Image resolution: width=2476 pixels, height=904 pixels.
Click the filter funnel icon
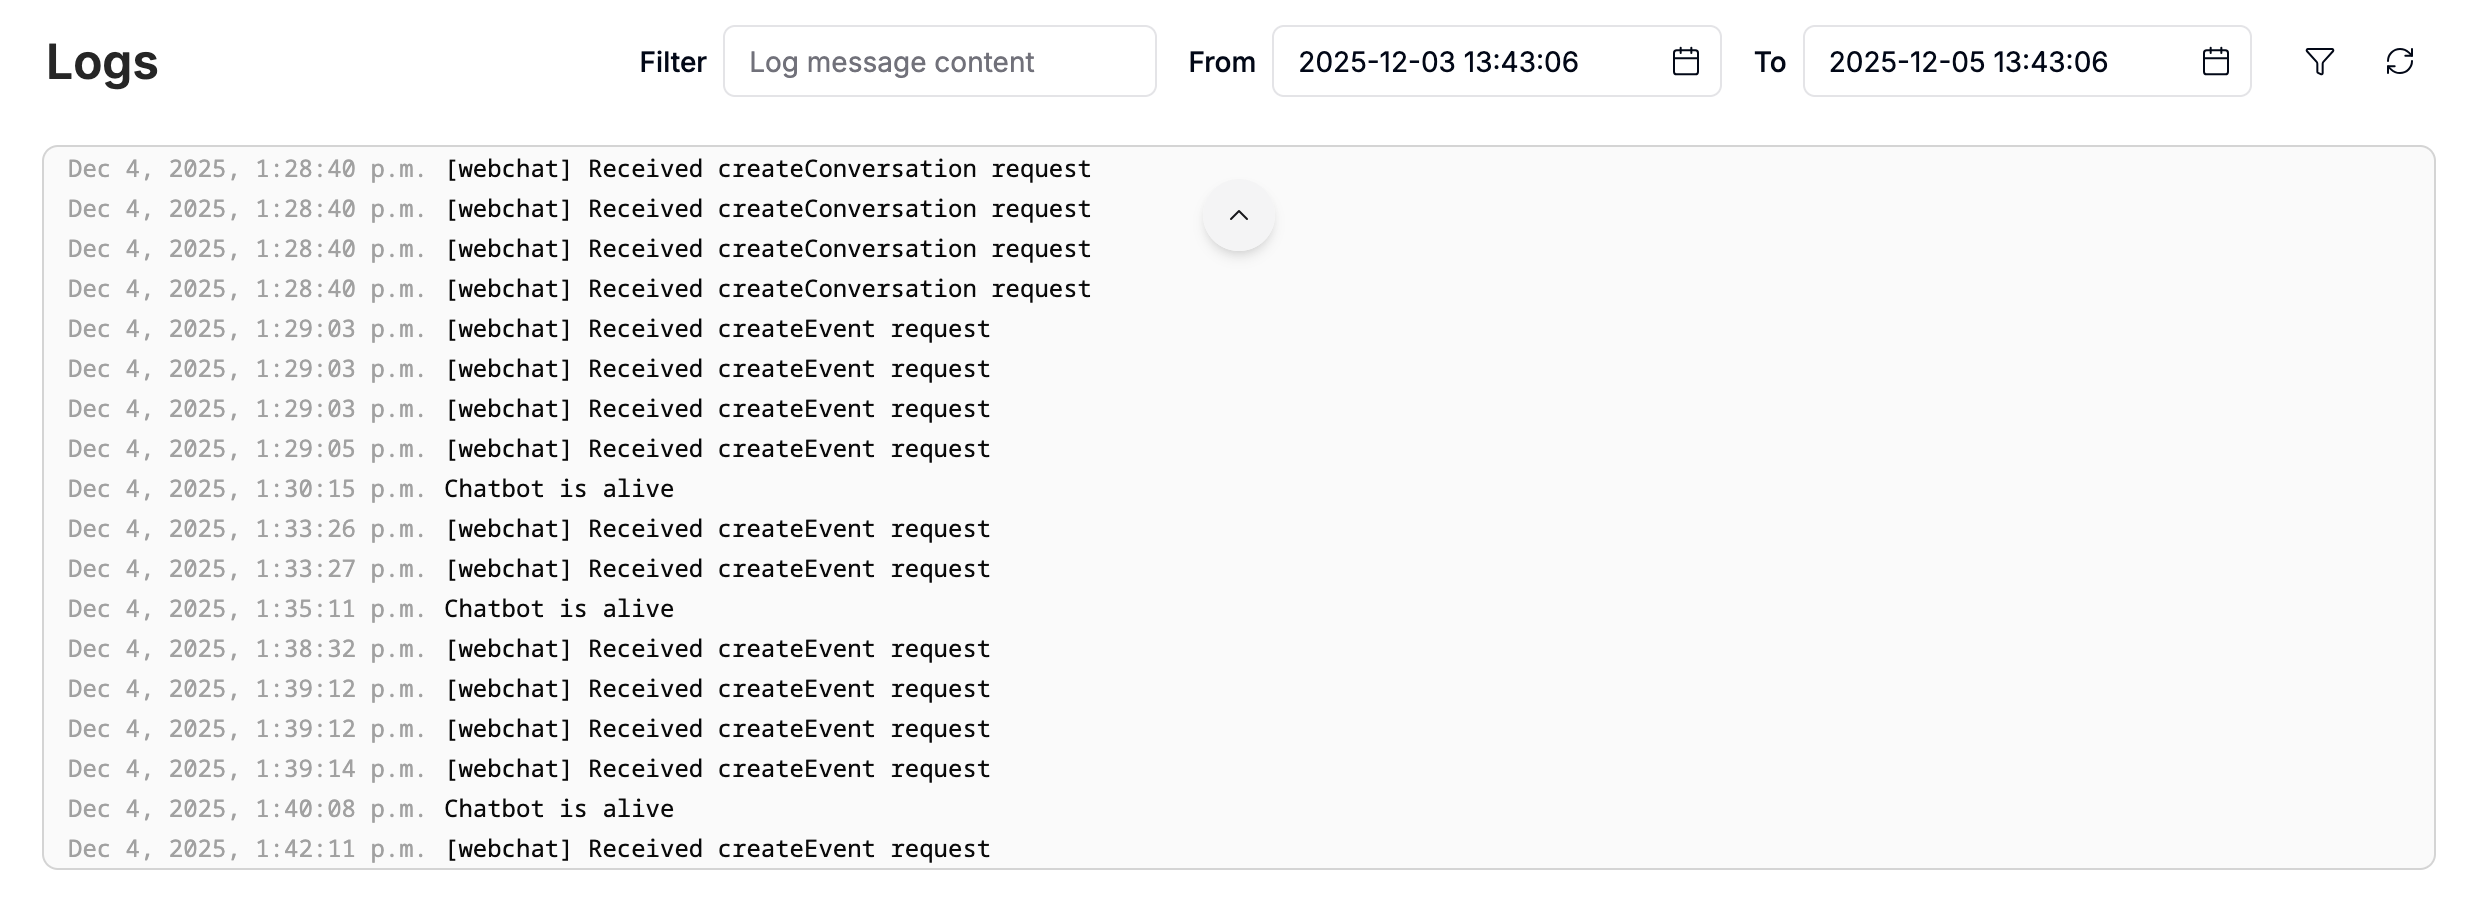(x=2319, y=62)
